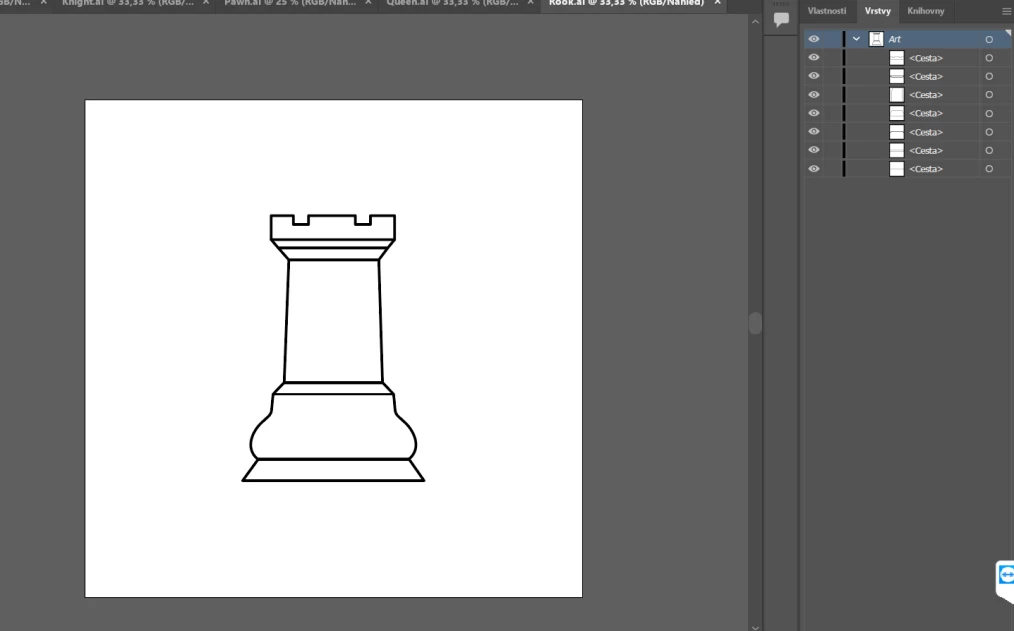
Task: Select the fifth <Cesta> row label
Action: 925,132
